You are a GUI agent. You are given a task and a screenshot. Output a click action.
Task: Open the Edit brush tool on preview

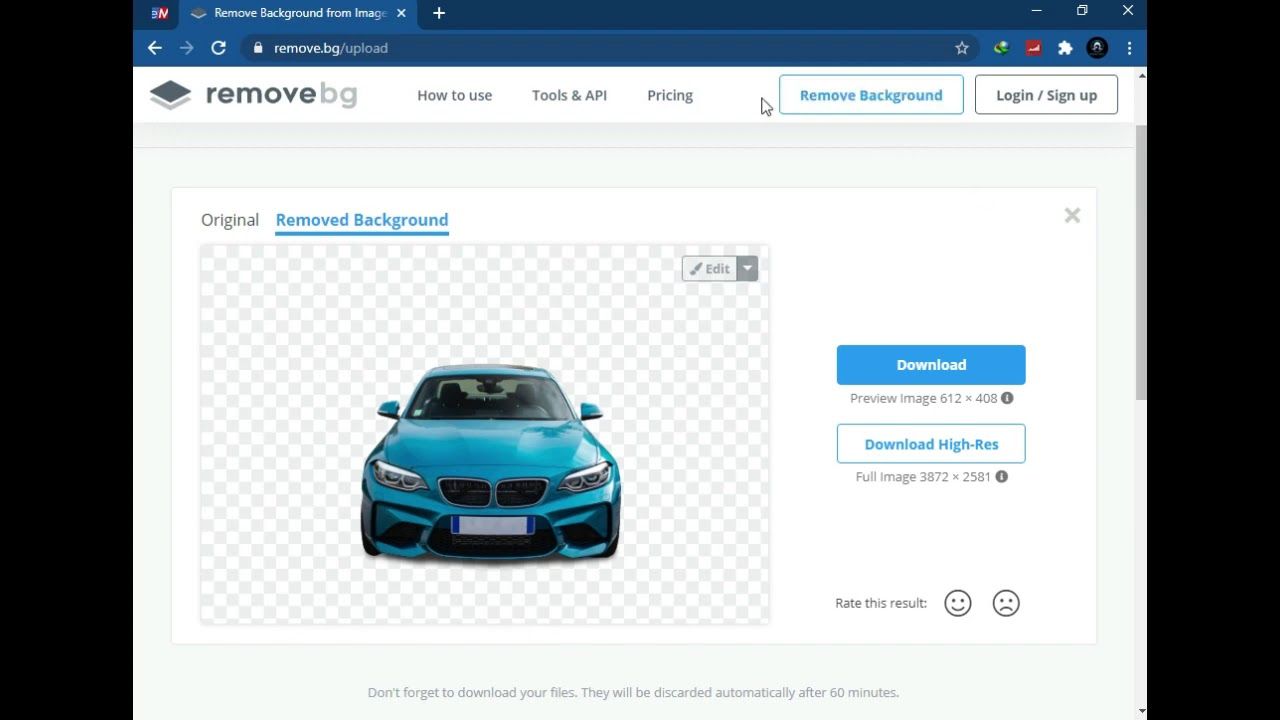[711, 268]
